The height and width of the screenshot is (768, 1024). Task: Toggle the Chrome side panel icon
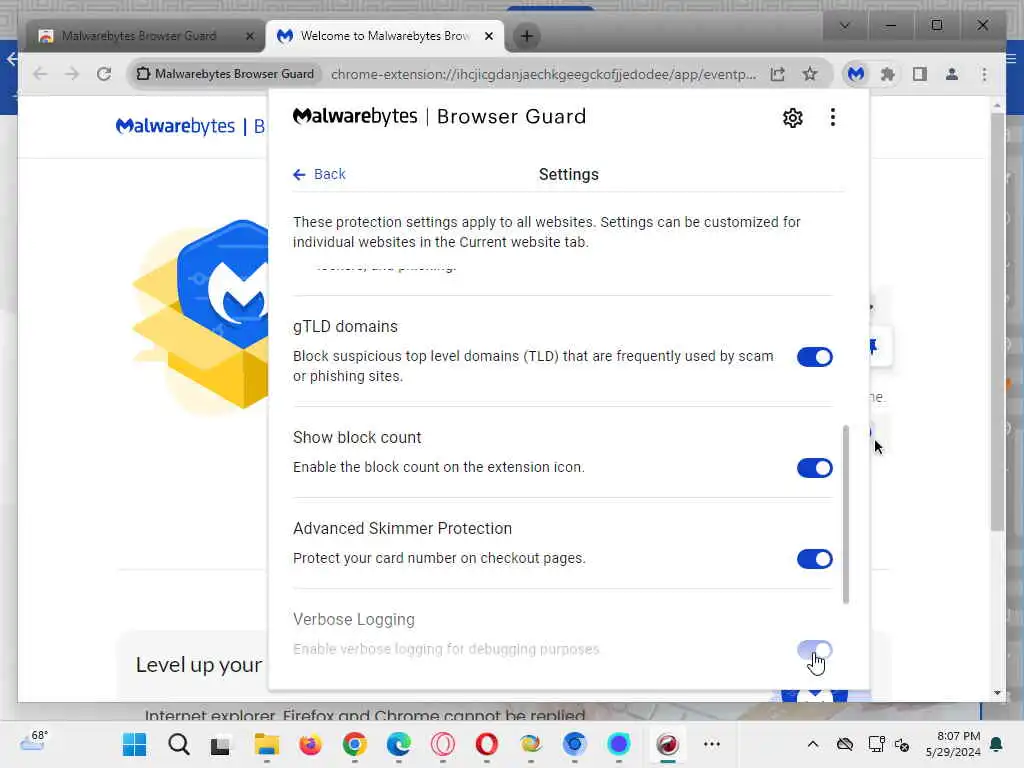pyautogui.click(x=920, y=74)
